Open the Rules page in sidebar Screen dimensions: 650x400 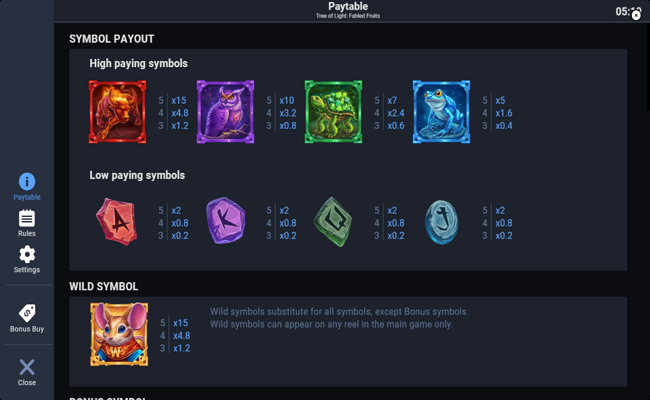pyautogui.click(x=27, y=218)
